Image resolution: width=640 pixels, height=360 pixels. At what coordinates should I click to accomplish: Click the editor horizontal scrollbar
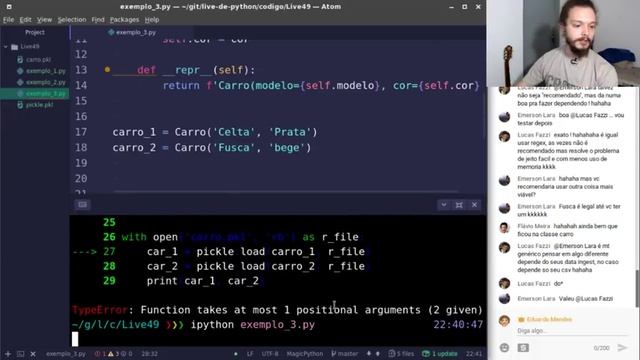286,191
